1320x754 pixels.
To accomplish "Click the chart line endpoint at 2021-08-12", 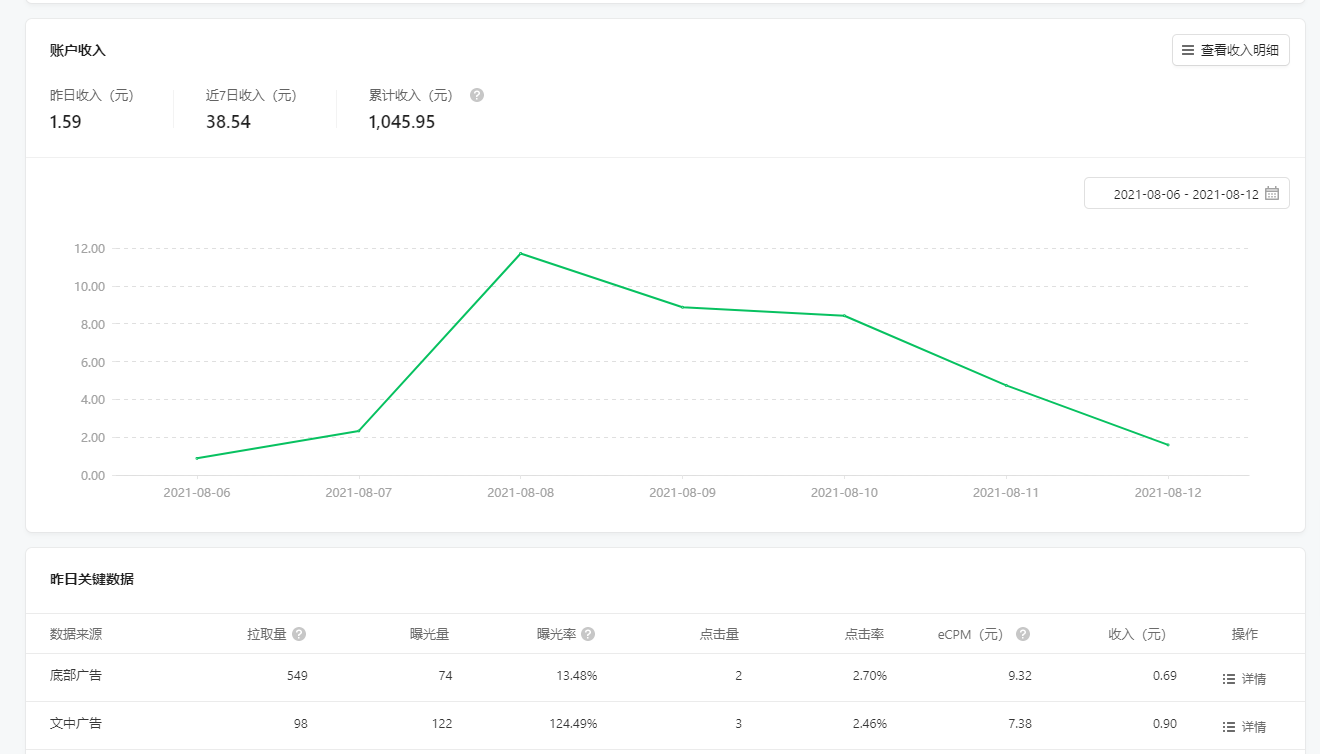I will [1168, 445].
